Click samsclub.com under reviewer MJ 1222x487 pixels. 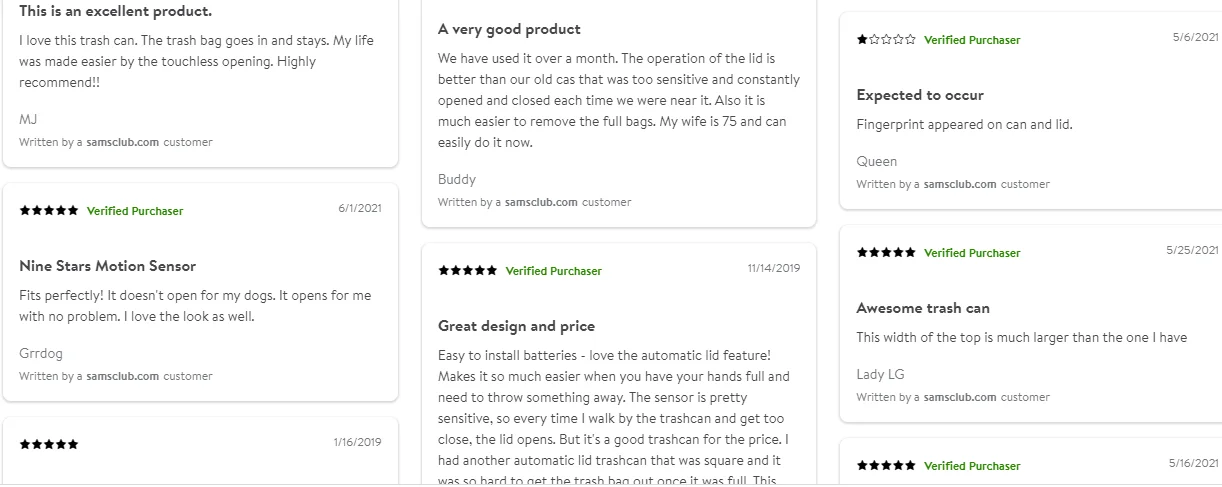[122, 142]
